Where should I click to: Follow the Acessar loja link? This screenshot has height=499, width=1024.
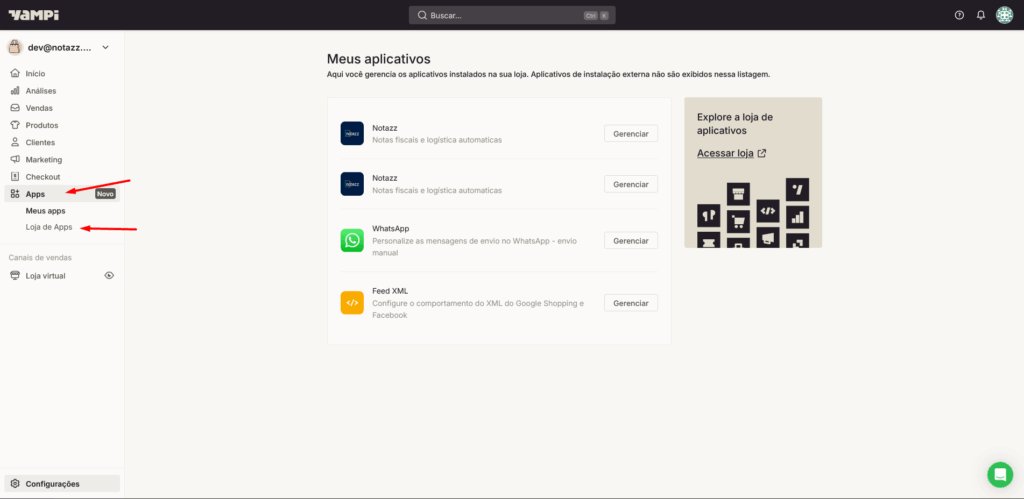click(725, 153)
